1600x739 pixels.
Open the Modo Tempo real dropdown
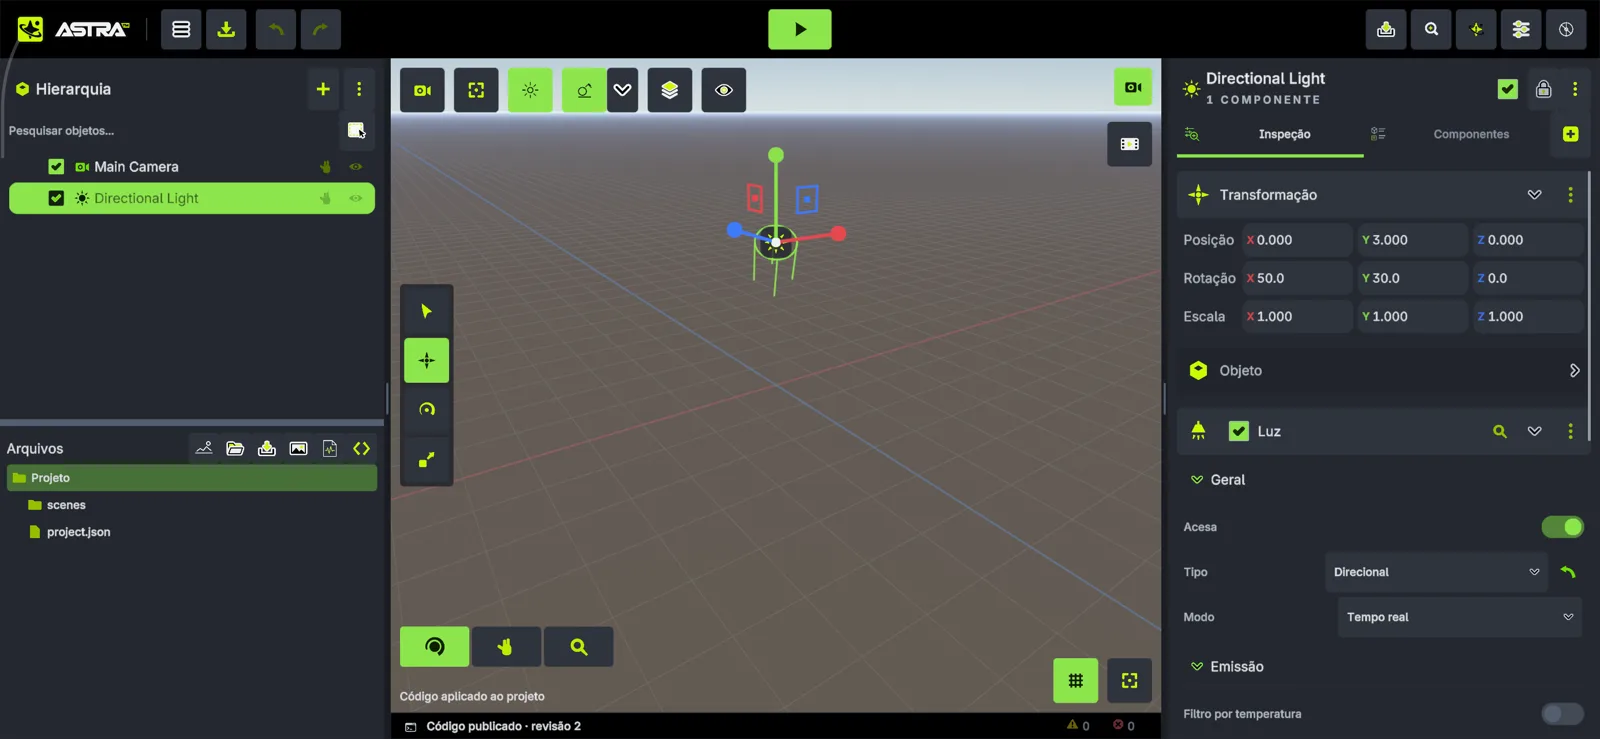pos(1459,617)
